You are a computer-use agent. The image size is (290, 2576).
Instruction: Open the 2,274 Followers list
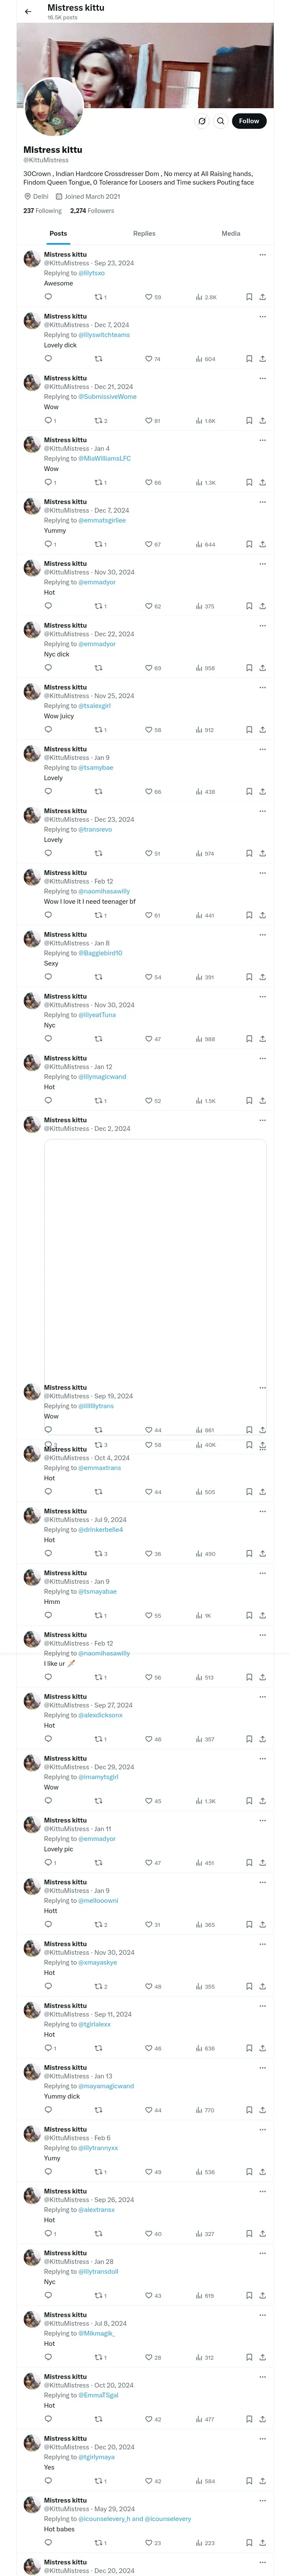pos(92,211)
